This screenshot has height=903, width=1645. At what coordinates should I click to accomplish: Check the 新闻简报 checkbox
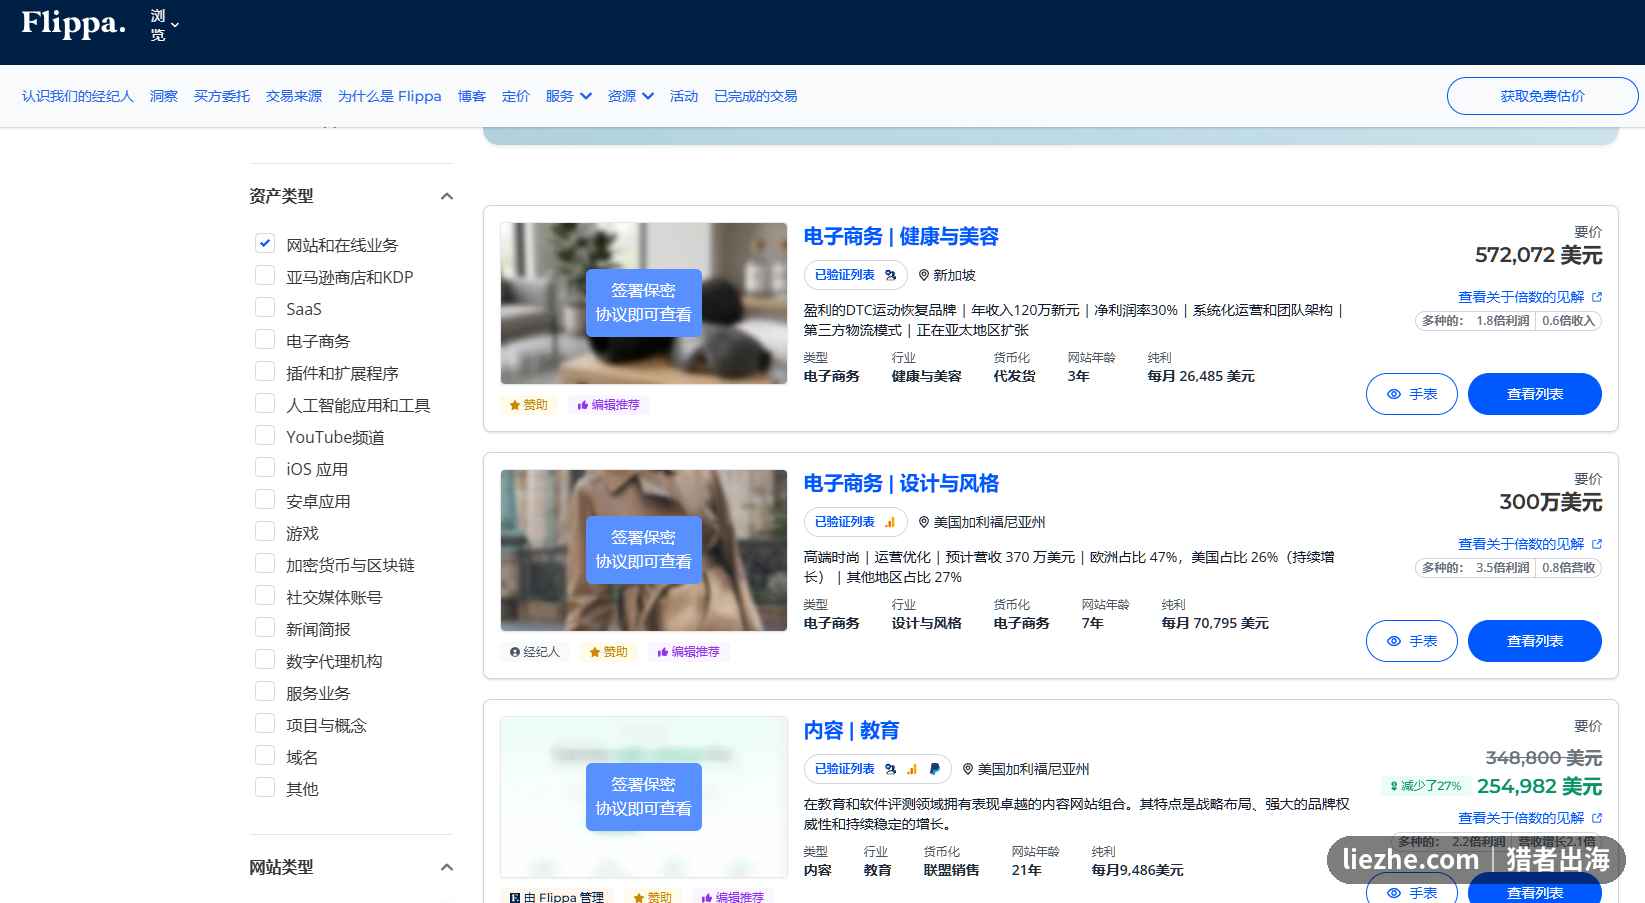[265, 627]
